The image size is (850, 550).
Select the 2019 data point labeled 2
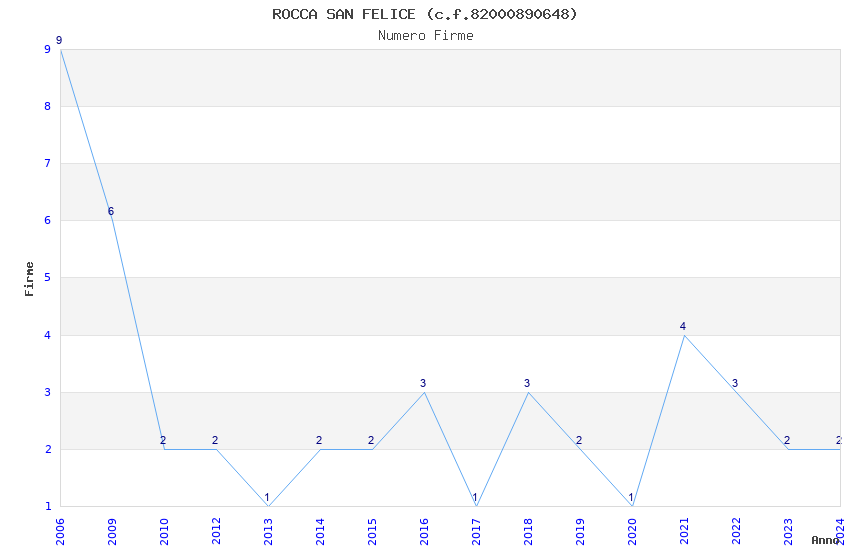[x=579, y=441]
